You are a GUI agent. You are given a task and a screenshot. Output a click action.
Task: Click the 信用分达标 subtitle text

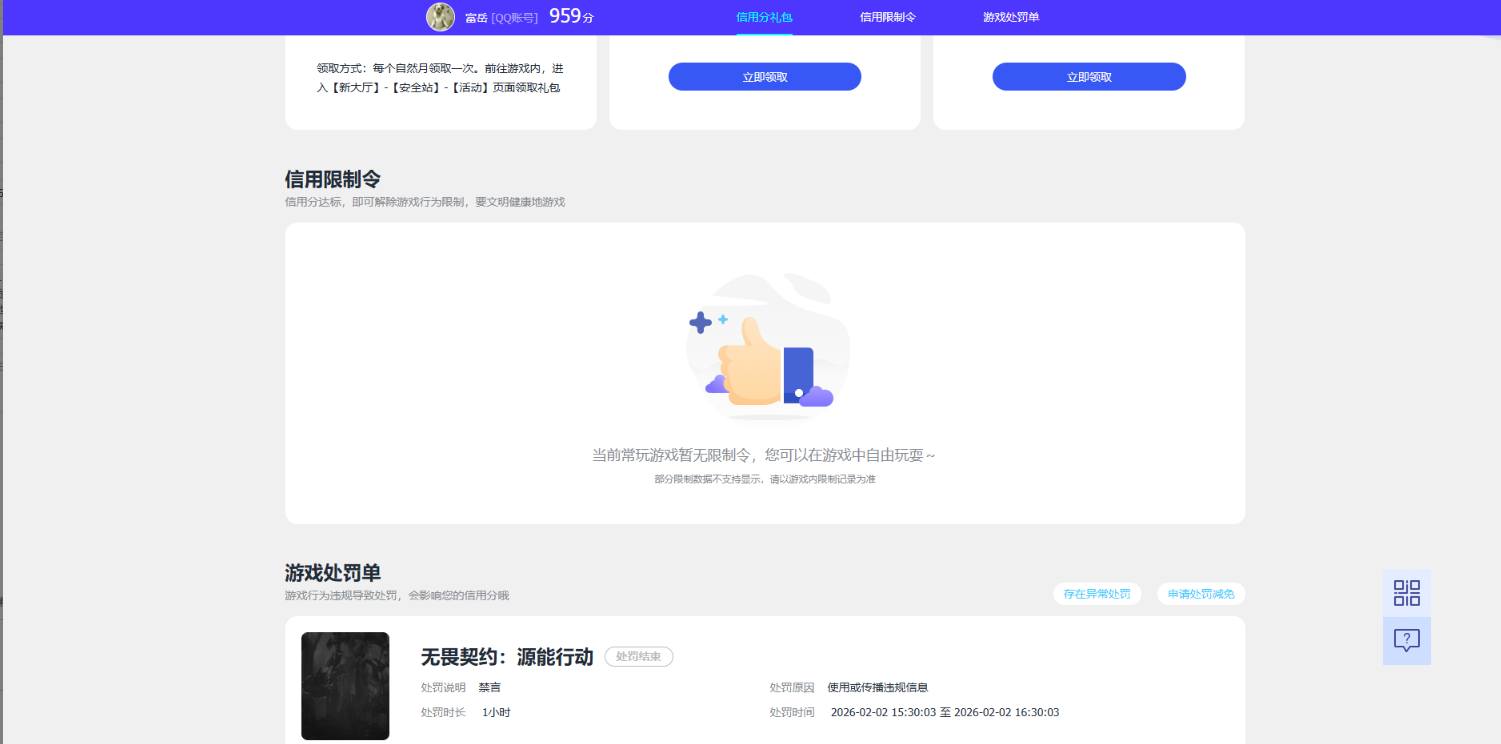425,202
